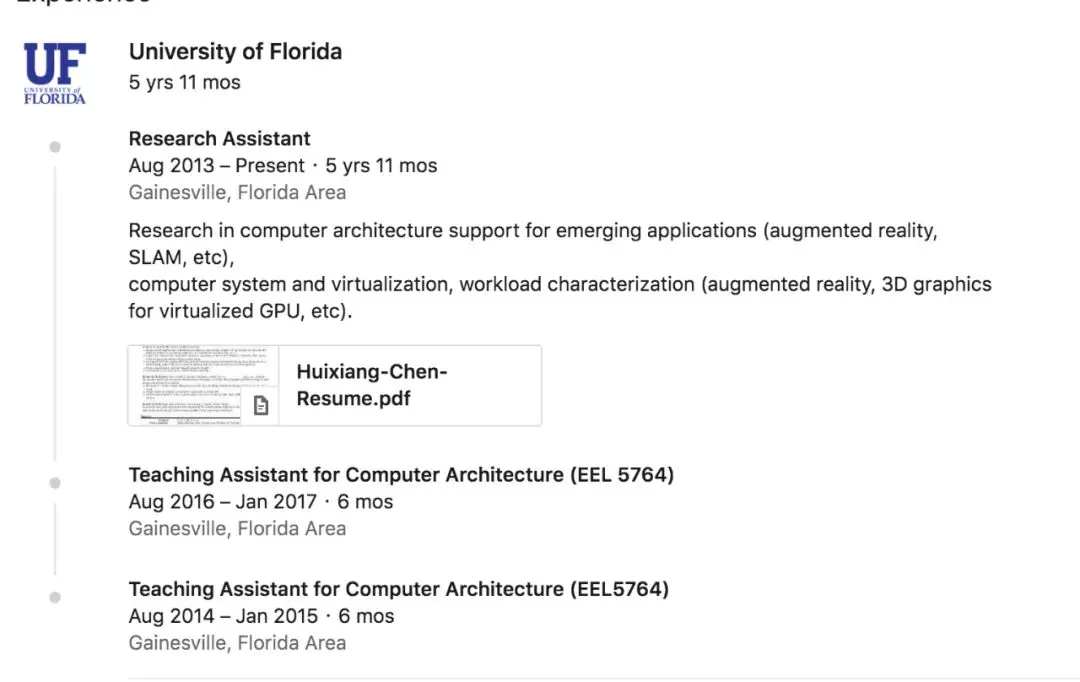Image resolution: width=1080 pixels, height=682 pixels.
Task: Click timeline dot beside EEL 5764 2016 role
Action: [x=55, y=483]
